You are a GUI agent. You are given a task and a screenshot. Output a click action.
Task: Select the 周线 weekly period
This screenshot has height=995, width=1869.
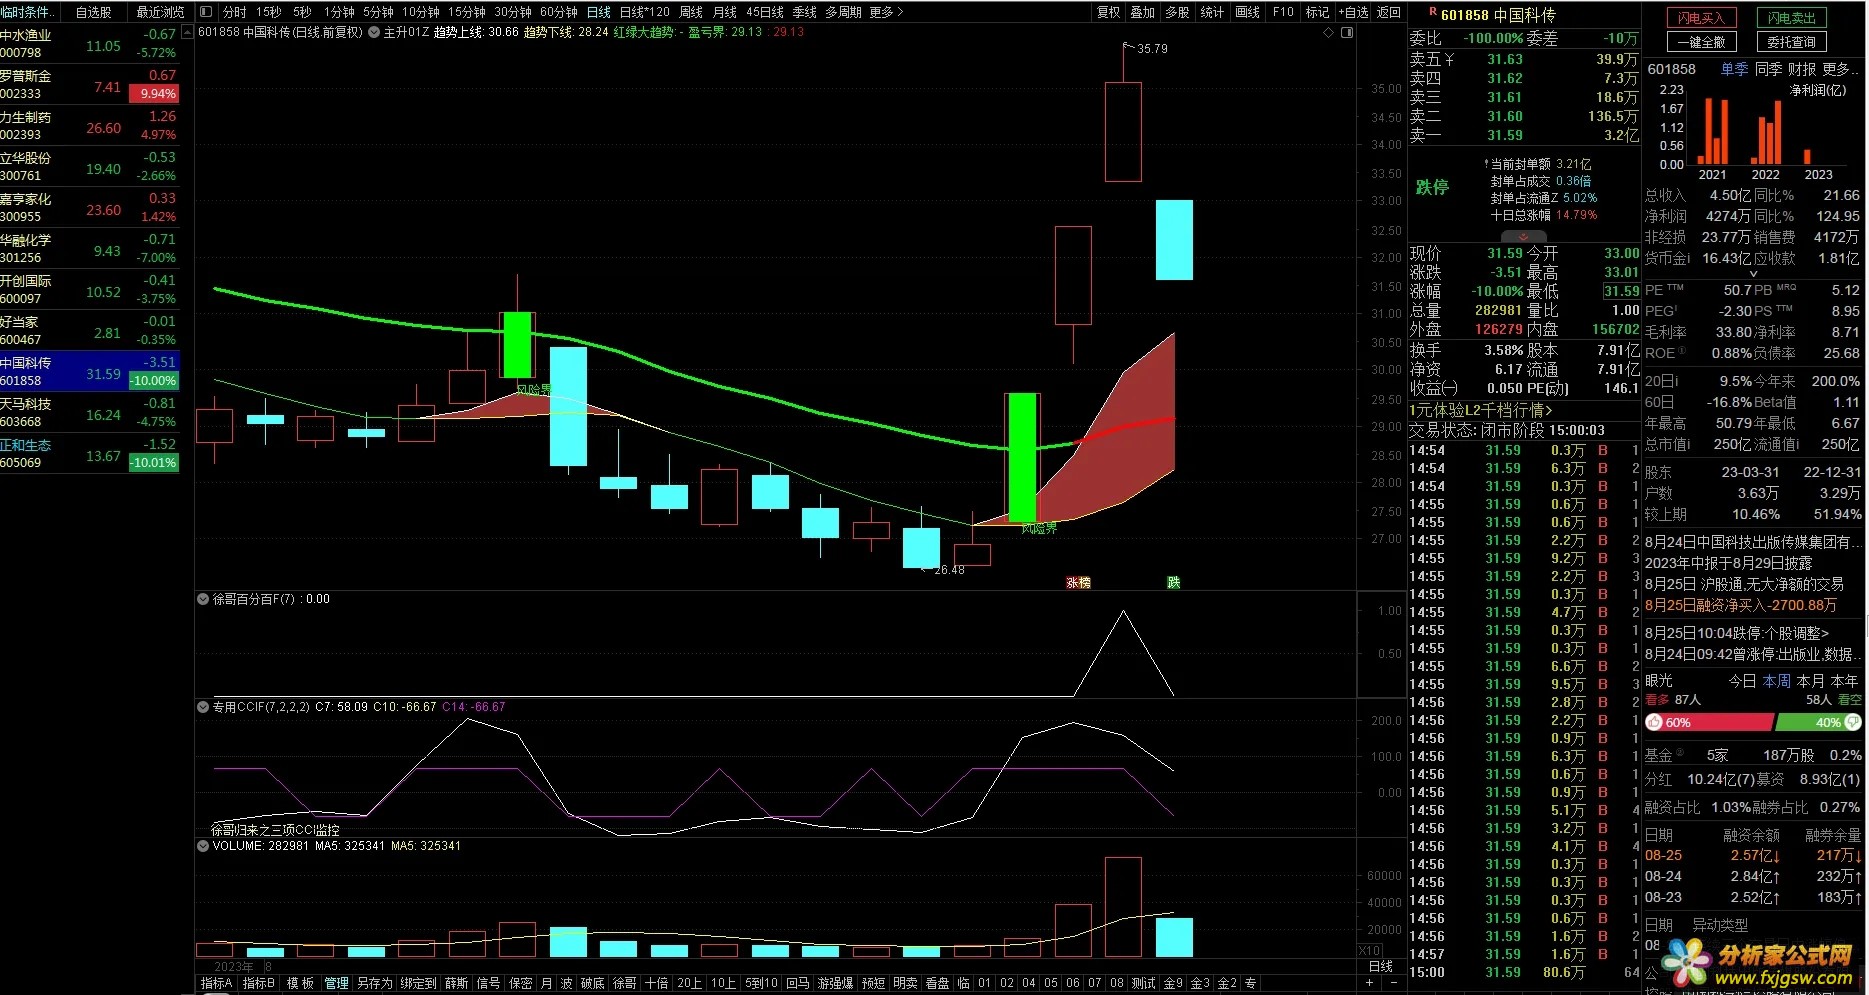pos(691,12)
